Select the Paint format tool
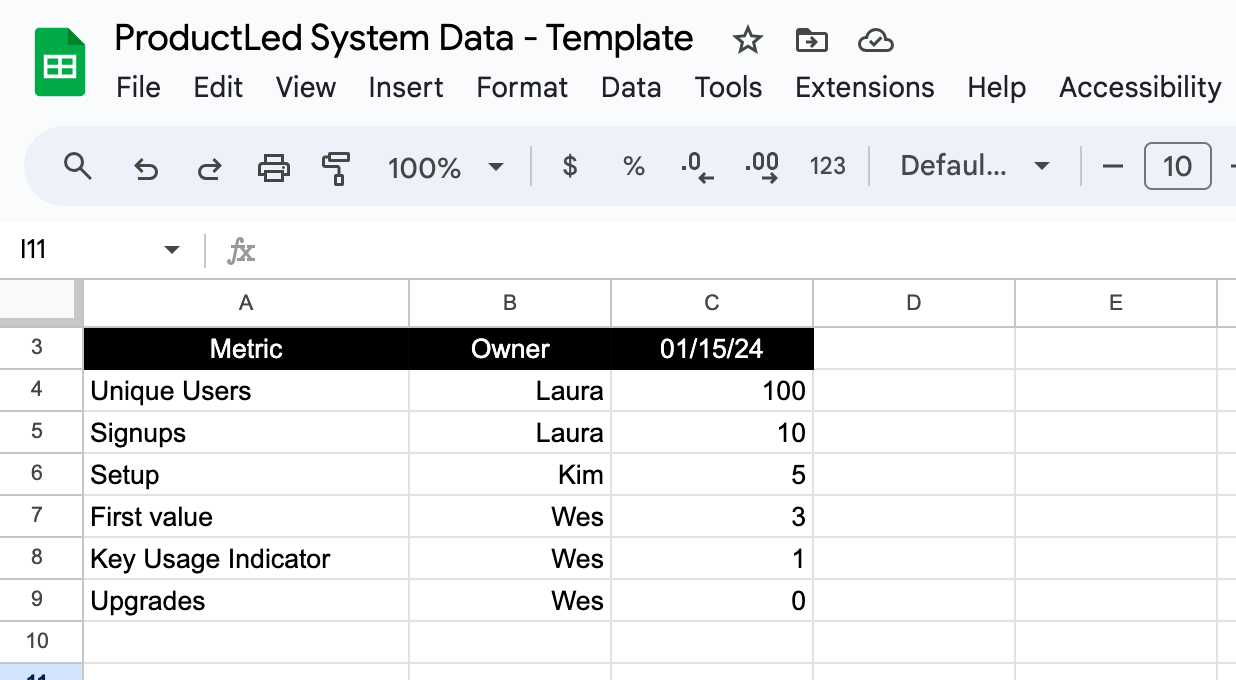The image size is (1236, 680). [x=336, y=167]
